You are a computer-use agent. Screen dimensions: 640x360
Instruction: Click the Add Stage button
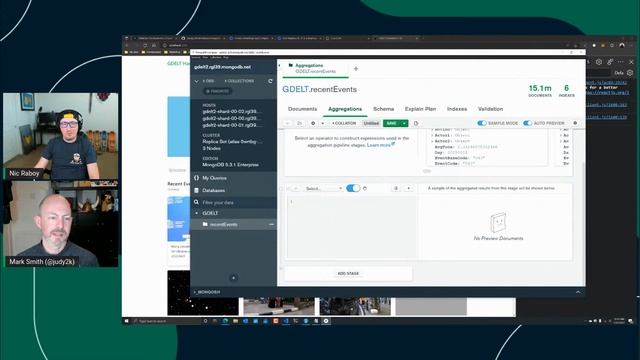click(348, 273)
